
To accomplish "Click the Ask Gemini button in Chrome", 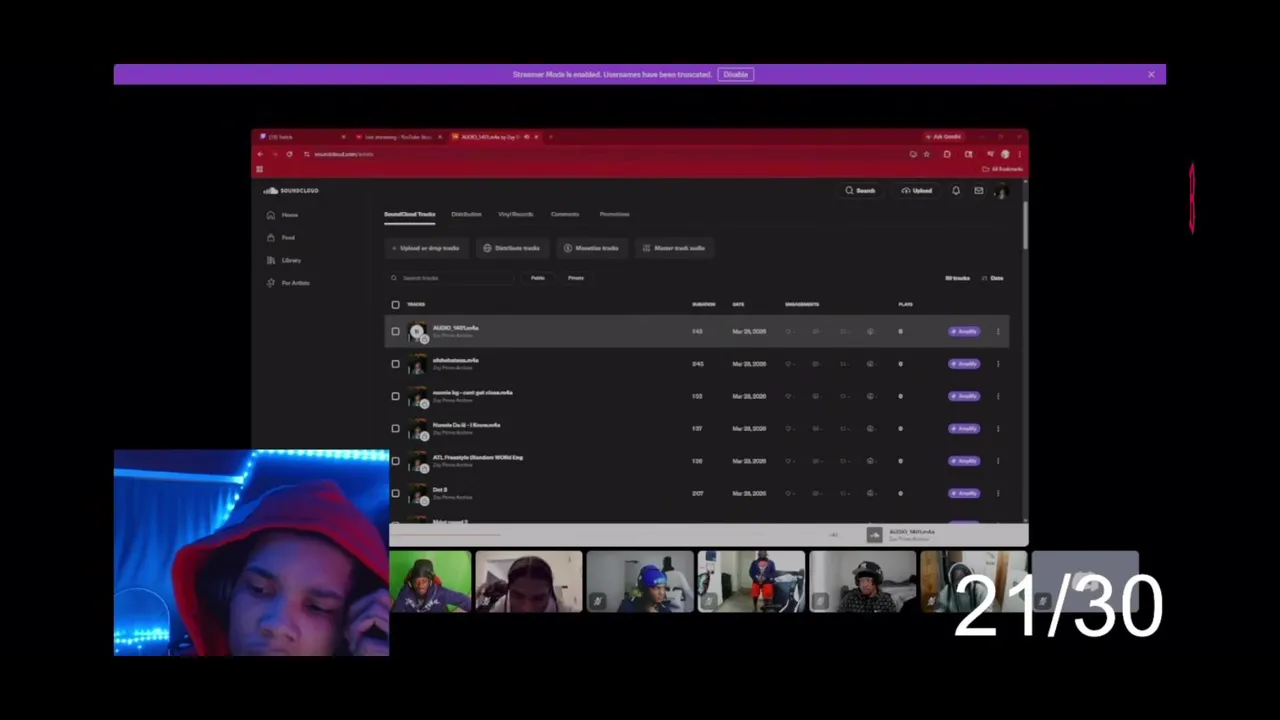I will (x=946, y=136).
